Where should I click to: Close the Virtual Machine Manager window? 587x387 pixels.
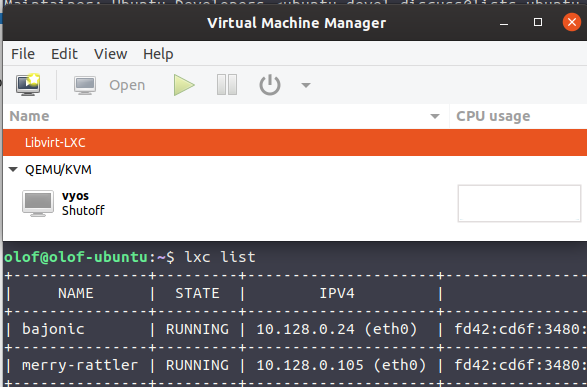pyautogui.click(x=572, y=22)
